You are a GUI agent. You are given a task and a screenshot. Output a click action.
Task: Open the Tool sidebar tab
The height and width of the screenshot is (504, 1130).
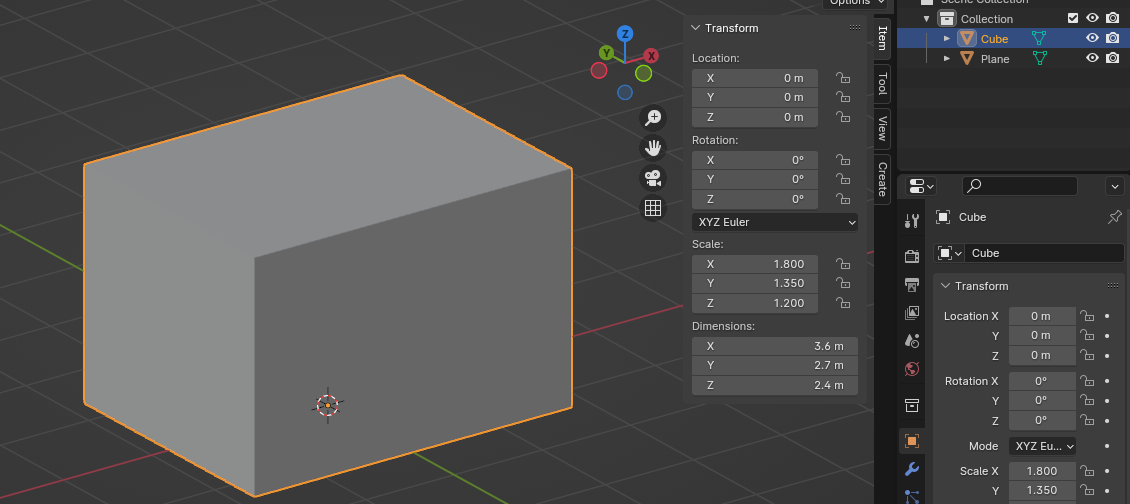click(x=882, y=84)
